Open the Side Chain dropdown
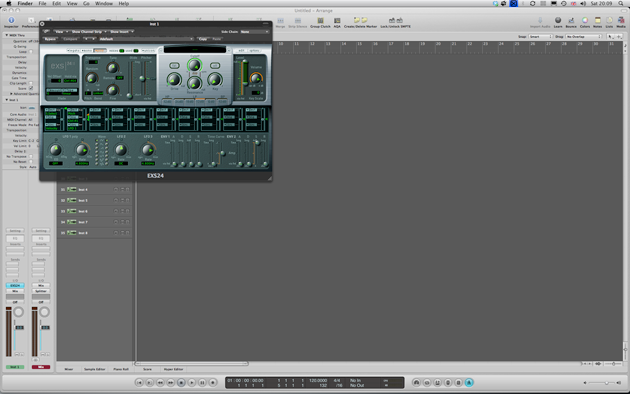 [254, 32]
